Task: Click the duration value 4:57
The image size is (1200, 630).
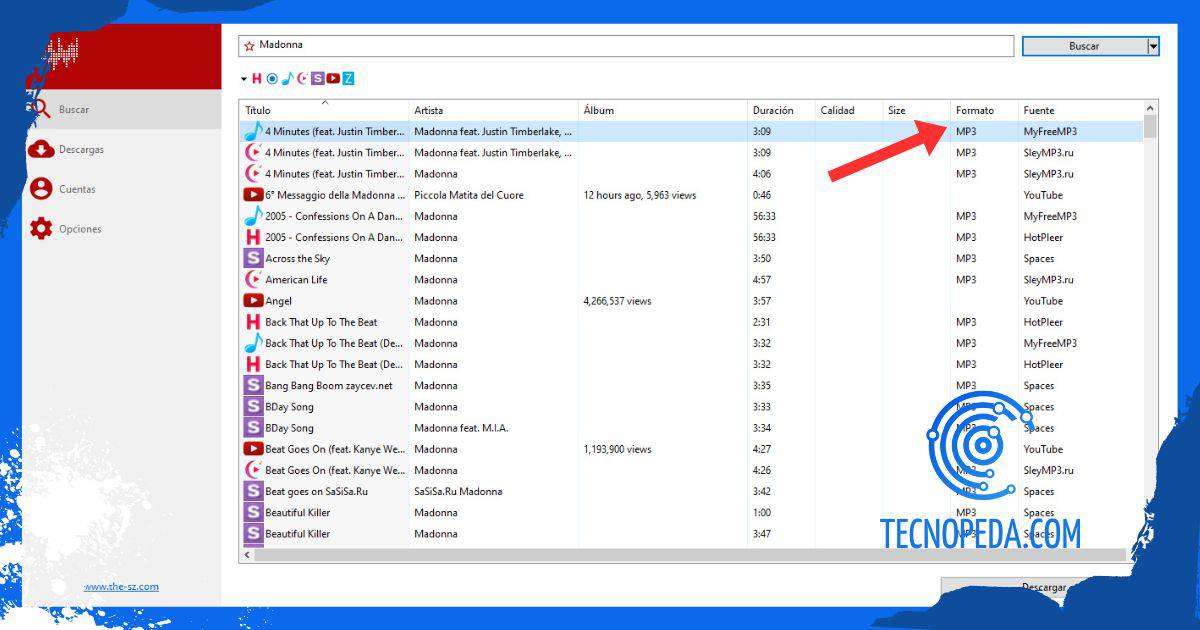Action: click(x=762, y=280)
